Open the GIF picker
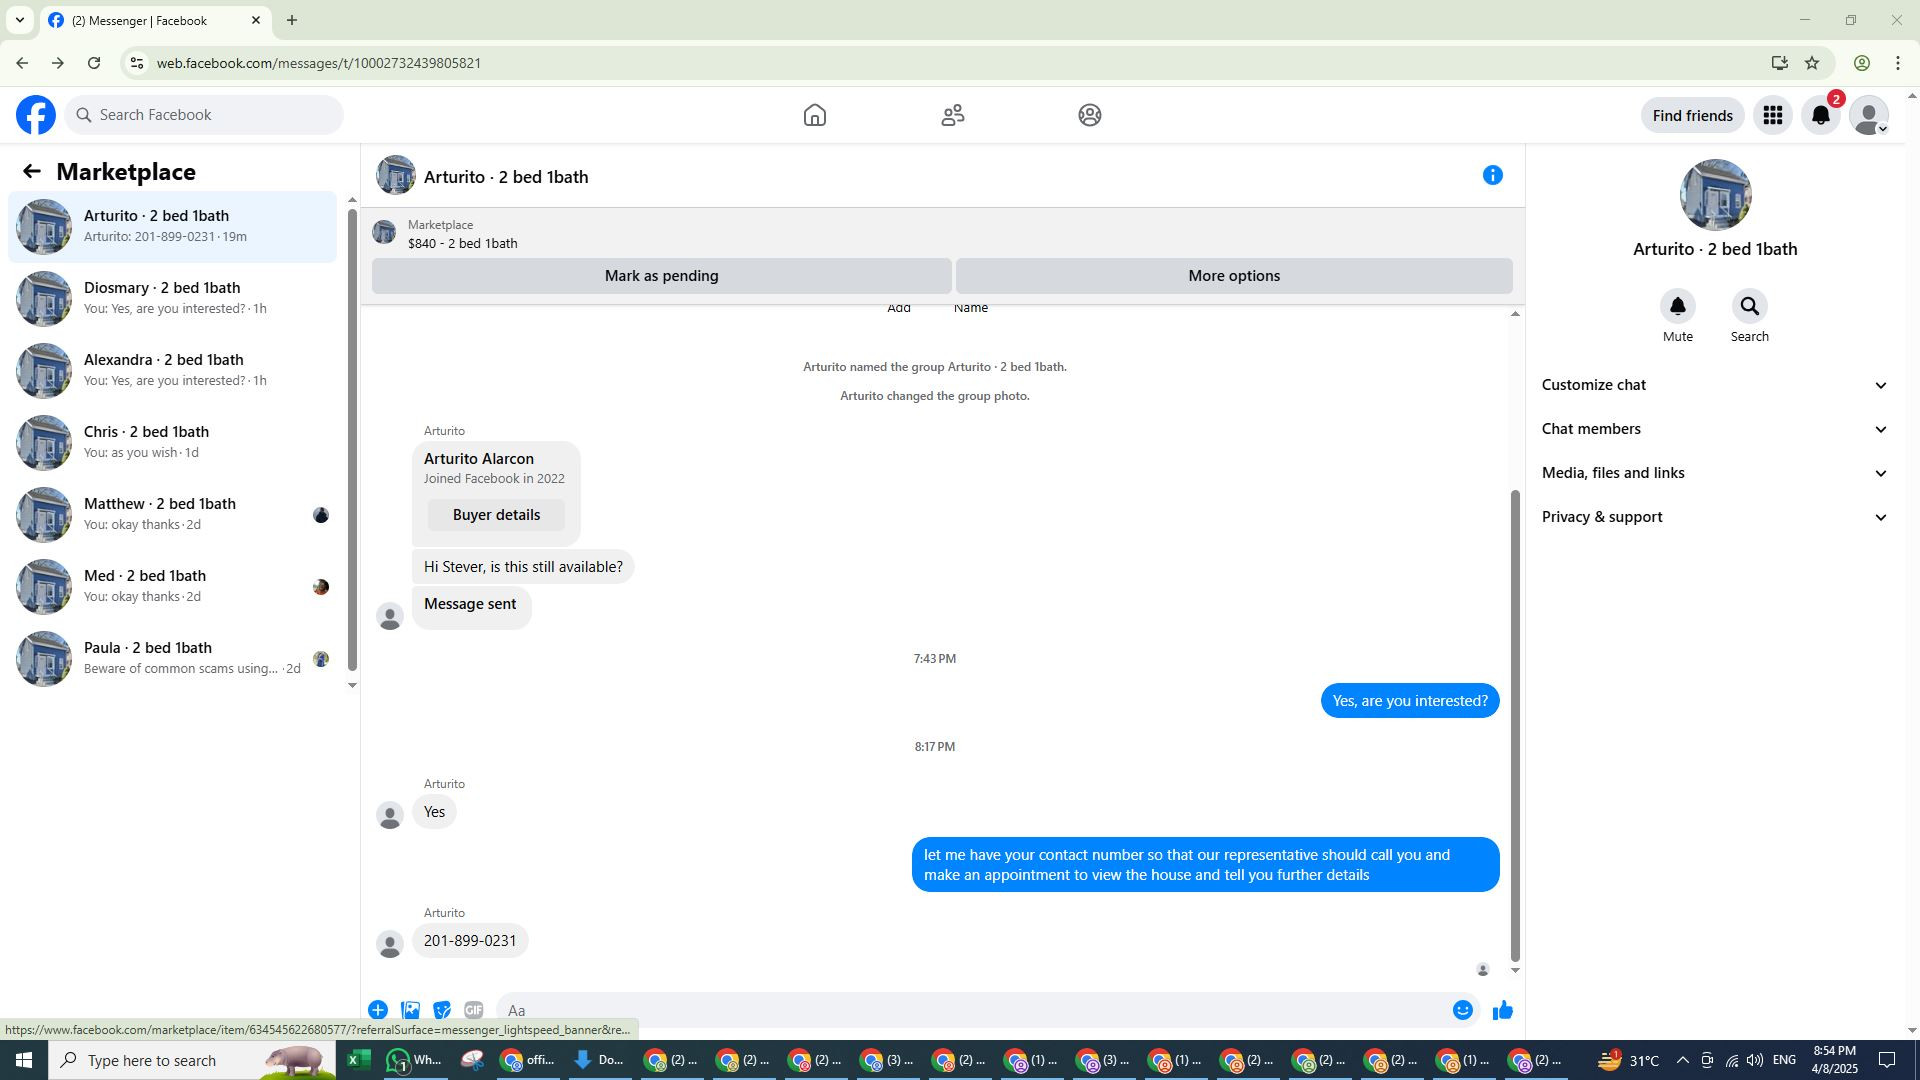 click(x=474, y=1011)
